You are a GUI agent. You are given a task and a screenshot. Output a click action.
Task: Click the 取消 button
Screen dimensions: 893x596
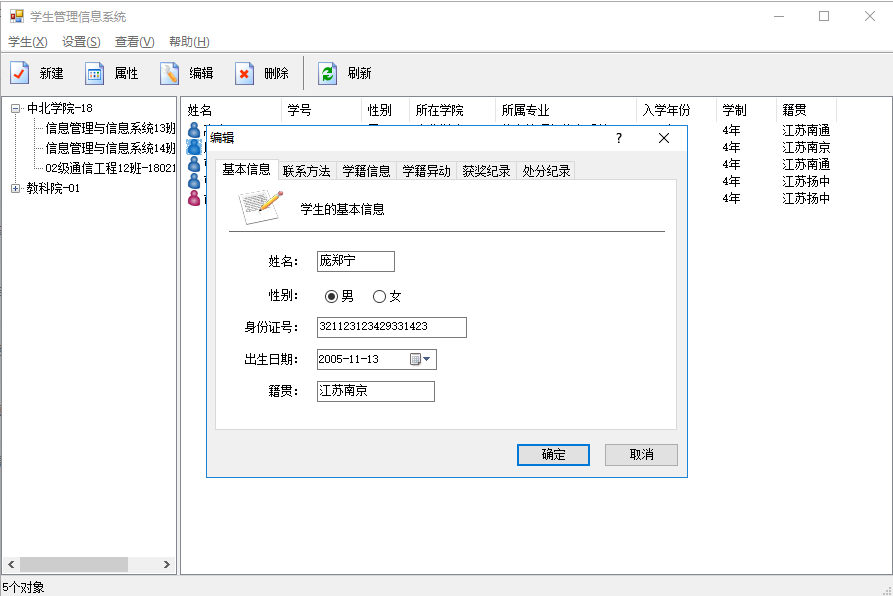point(641,455)
